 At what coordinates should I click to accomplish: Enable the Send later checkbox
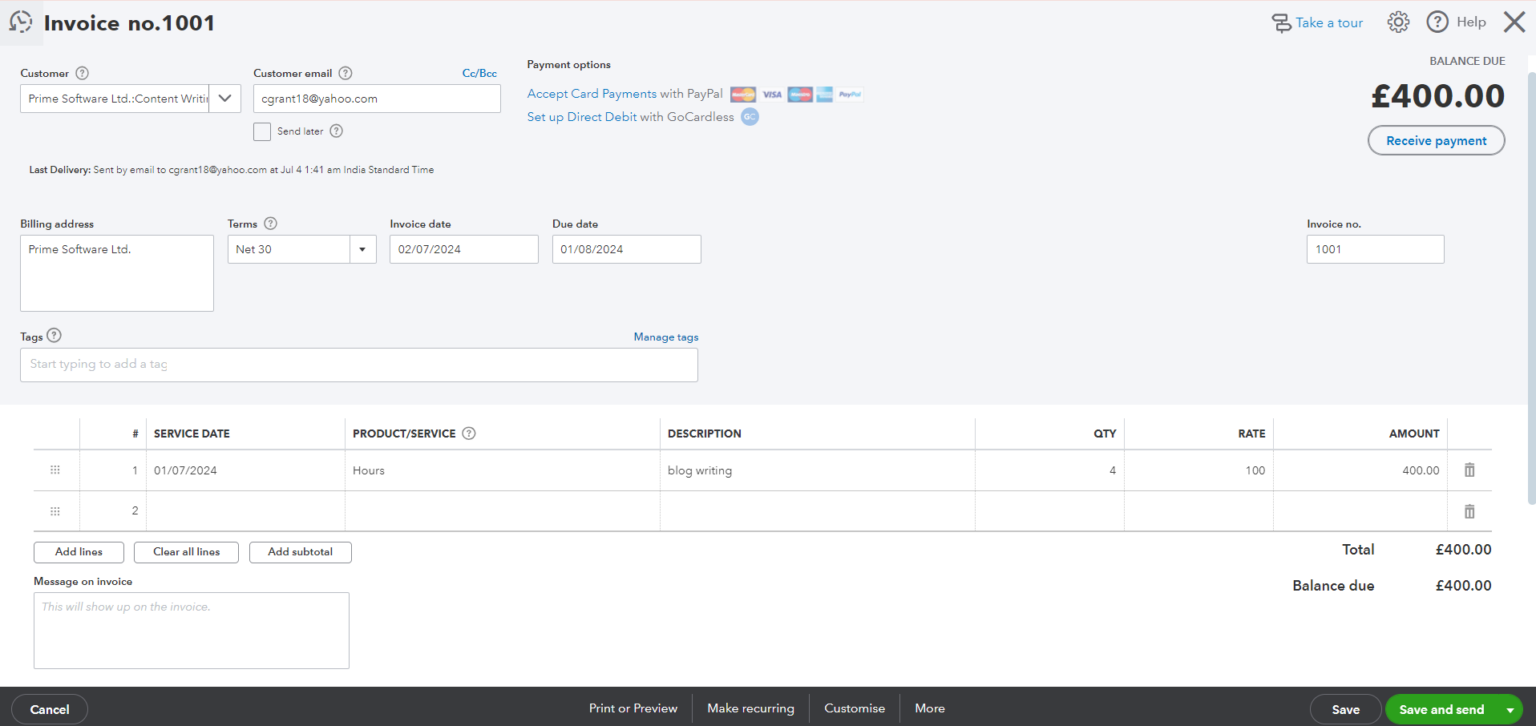tap(262, 131)
